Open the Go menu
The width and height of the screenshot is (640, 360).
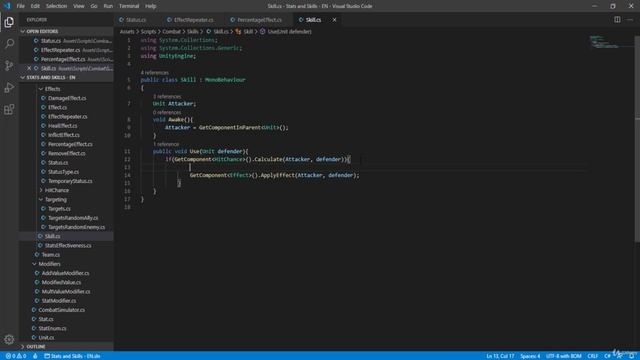pos(94,6)
